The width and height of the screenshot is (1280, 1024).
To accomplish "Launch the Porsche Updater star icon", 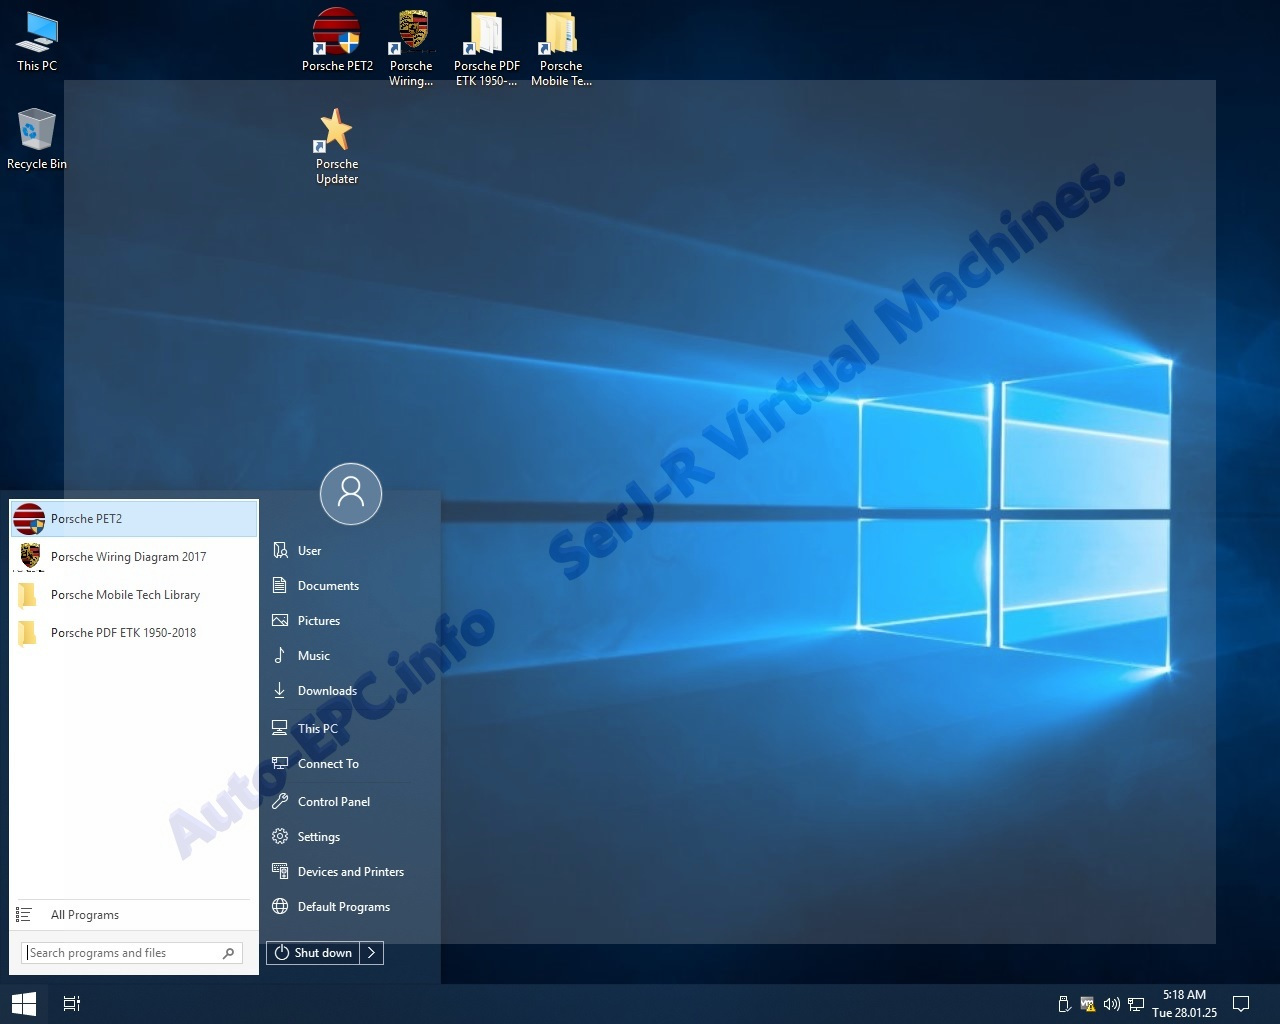I will click(336, 133).
